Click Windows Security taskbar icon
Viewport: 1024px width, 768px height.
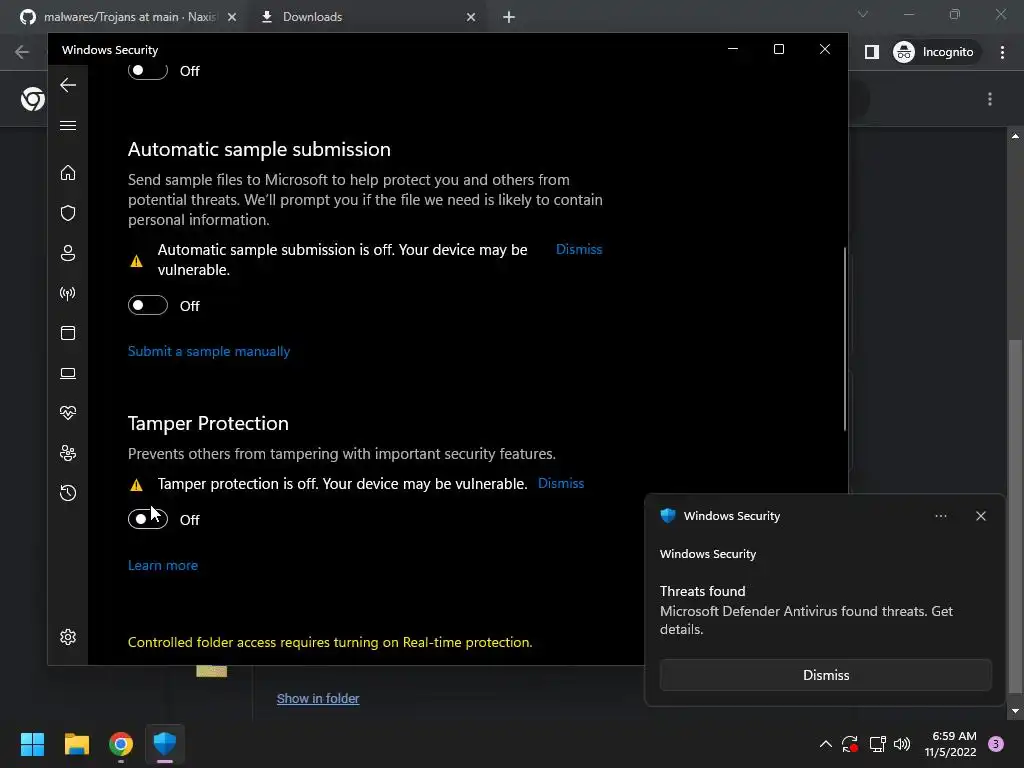coord(165,744)
